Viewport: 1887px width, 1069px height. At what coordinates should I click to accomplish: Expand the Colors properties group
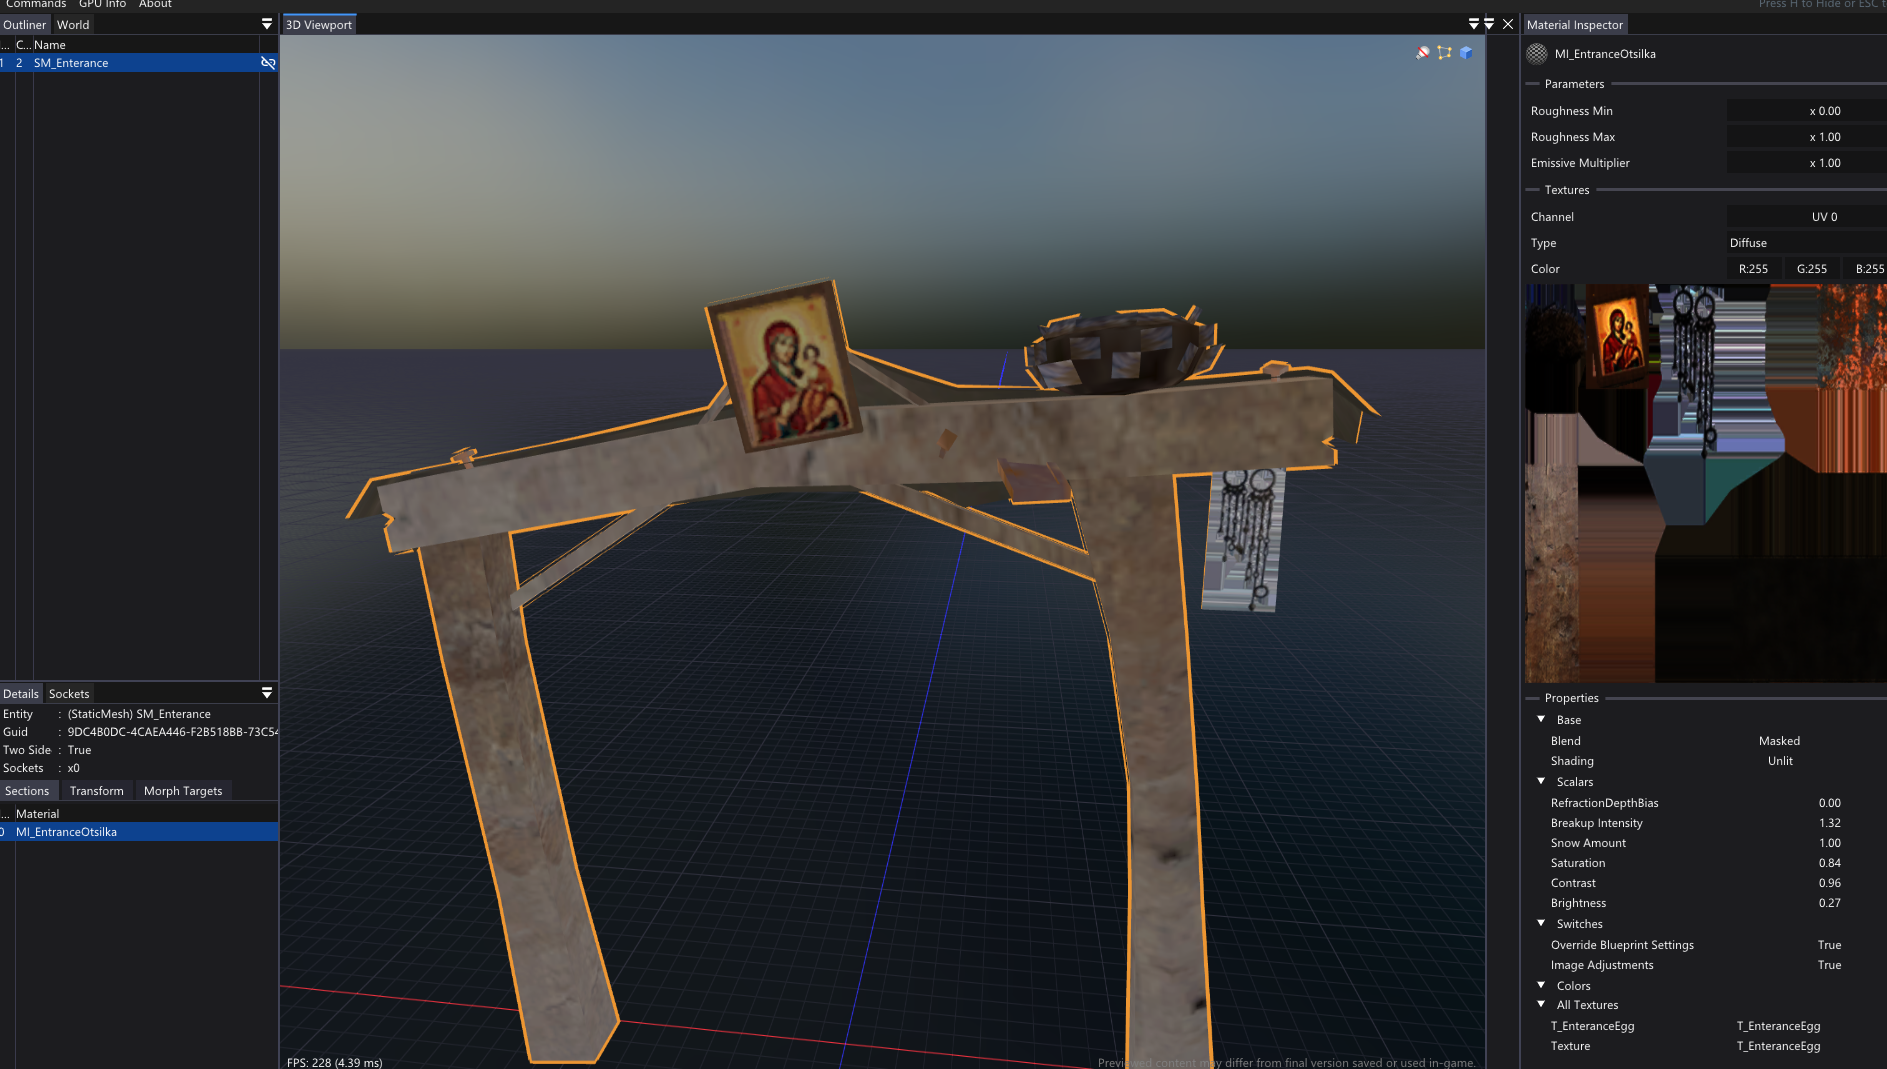(1541, 985)
